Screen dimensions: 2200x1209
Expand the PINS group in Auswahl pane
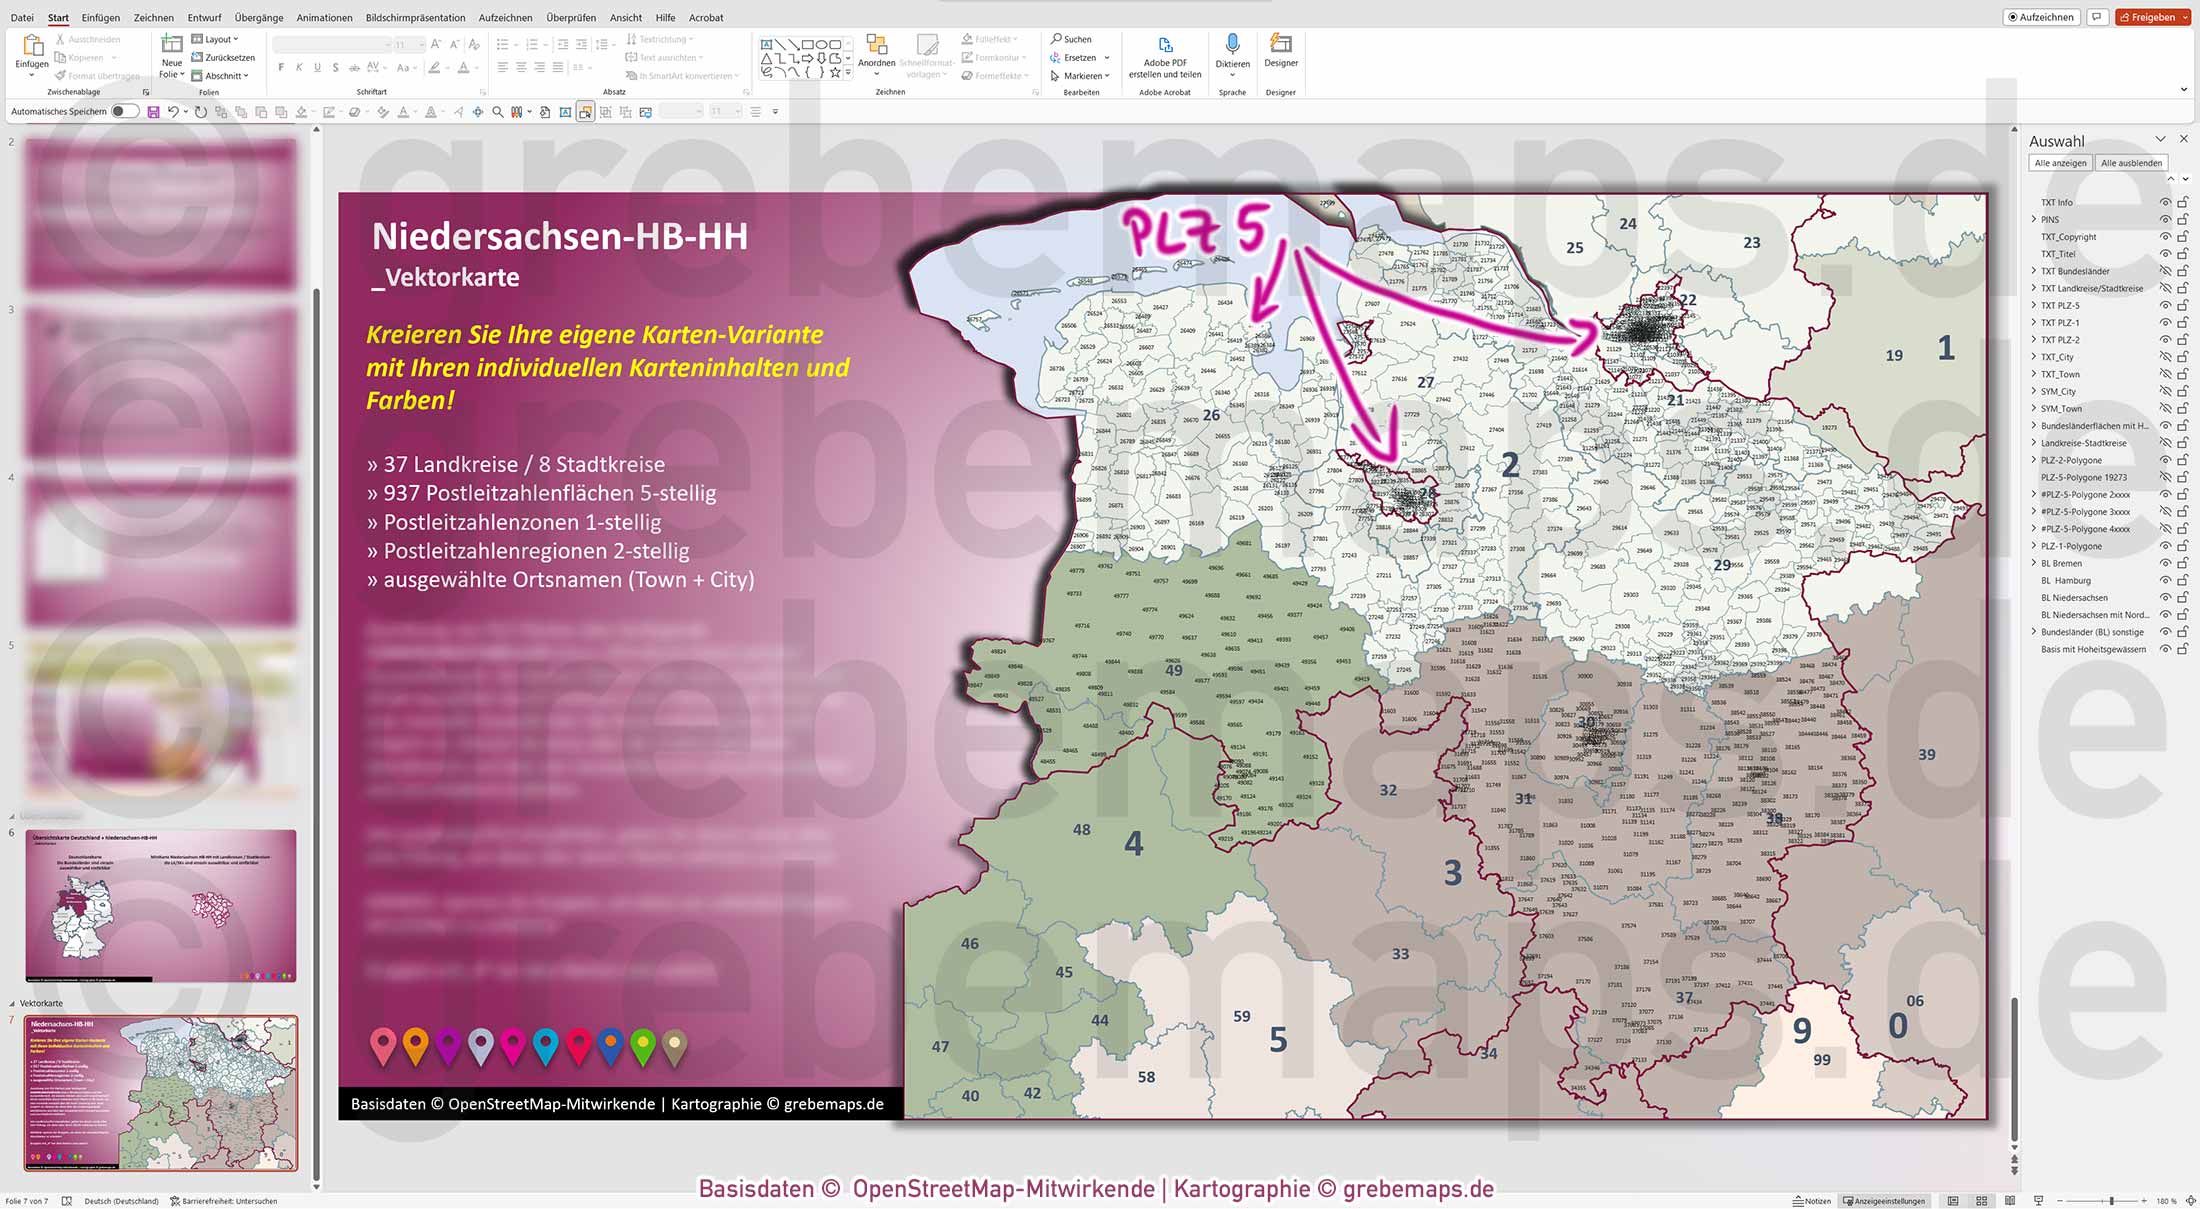click(x=2034, y=219)
